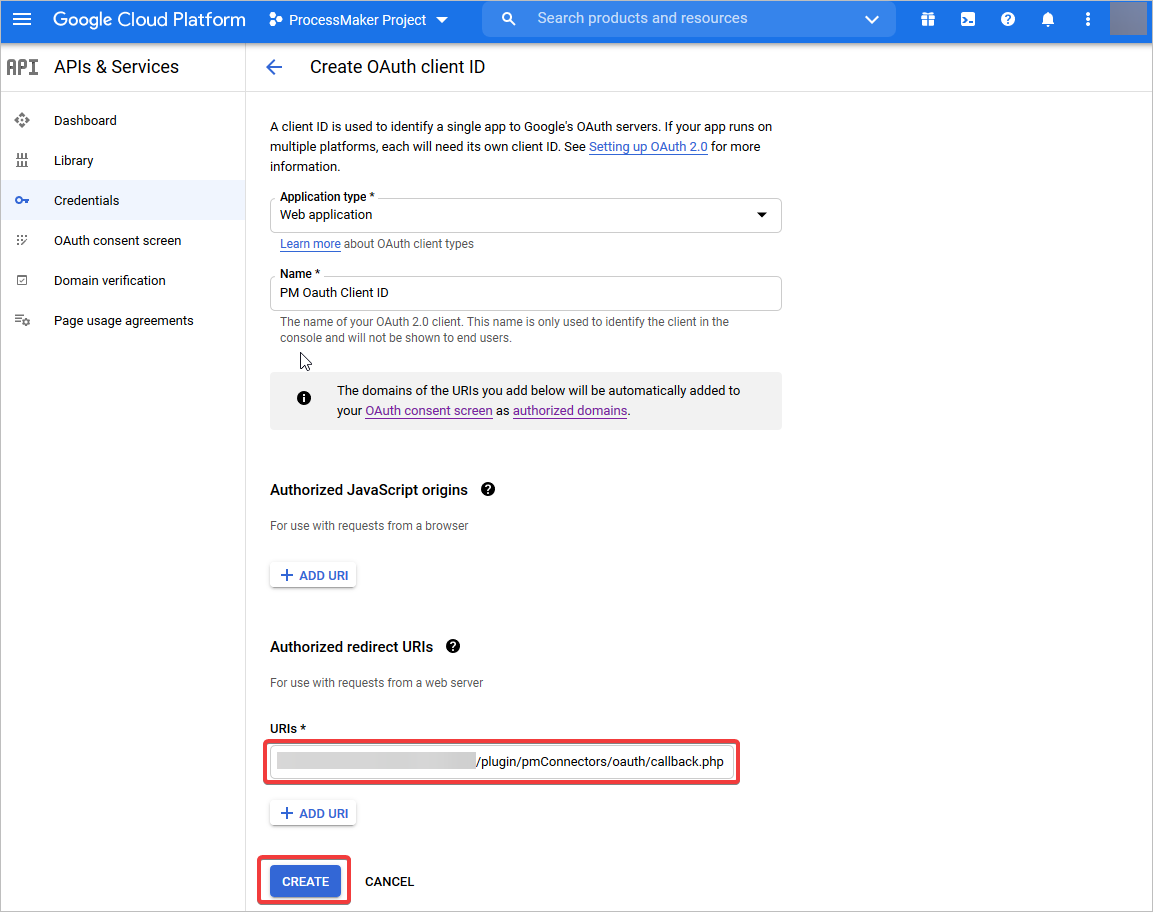
Task: Expand the search bar dropdown chevron
Action: point(872,19)
